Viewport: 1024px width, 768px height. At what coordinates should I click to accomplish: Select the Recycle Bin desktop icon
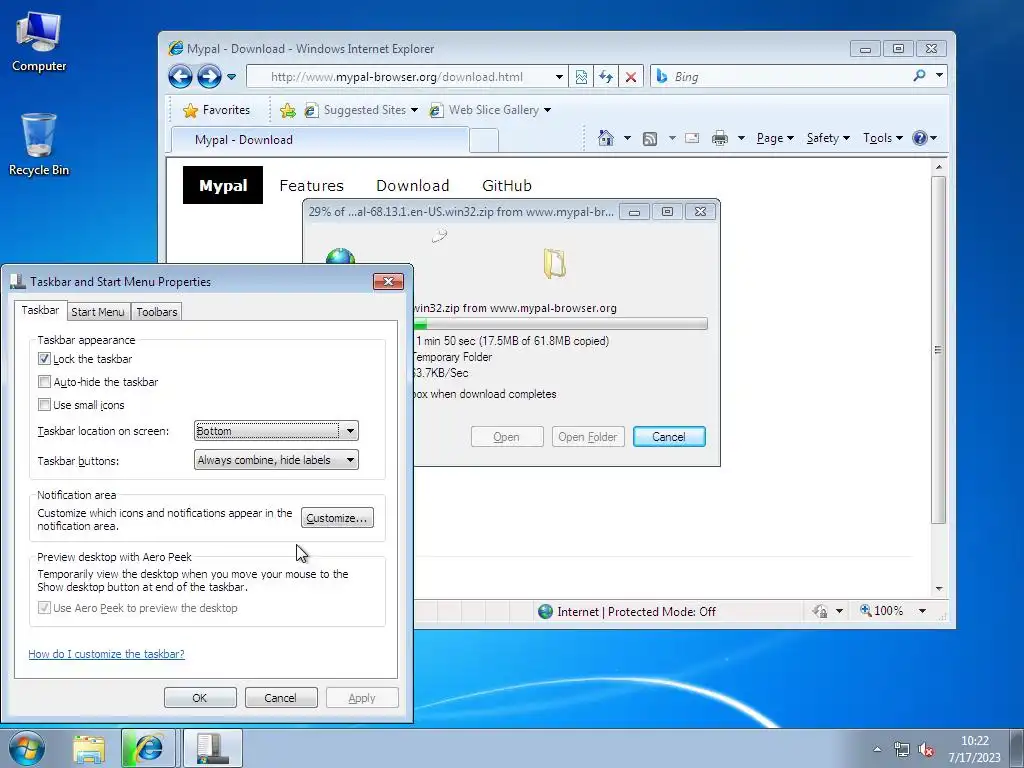pyautogui.click(x=39, y=144)
